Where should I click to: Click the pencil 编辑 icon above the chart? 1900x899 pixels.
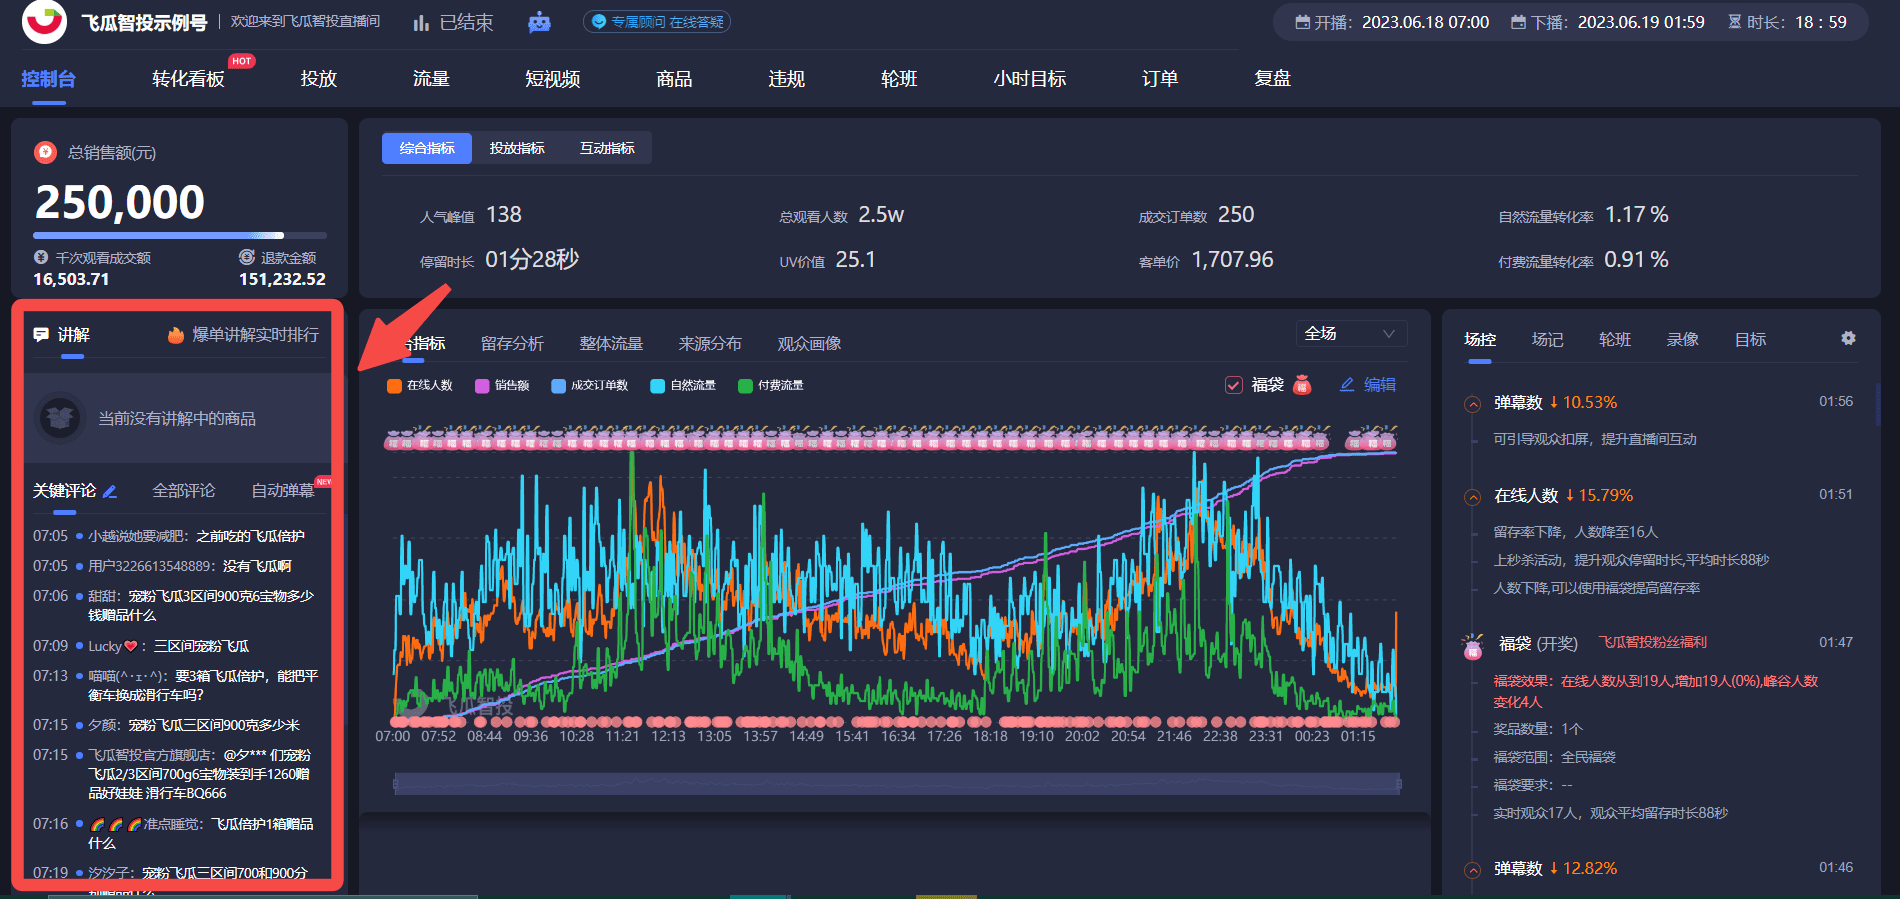click(x=1347, y=385)
